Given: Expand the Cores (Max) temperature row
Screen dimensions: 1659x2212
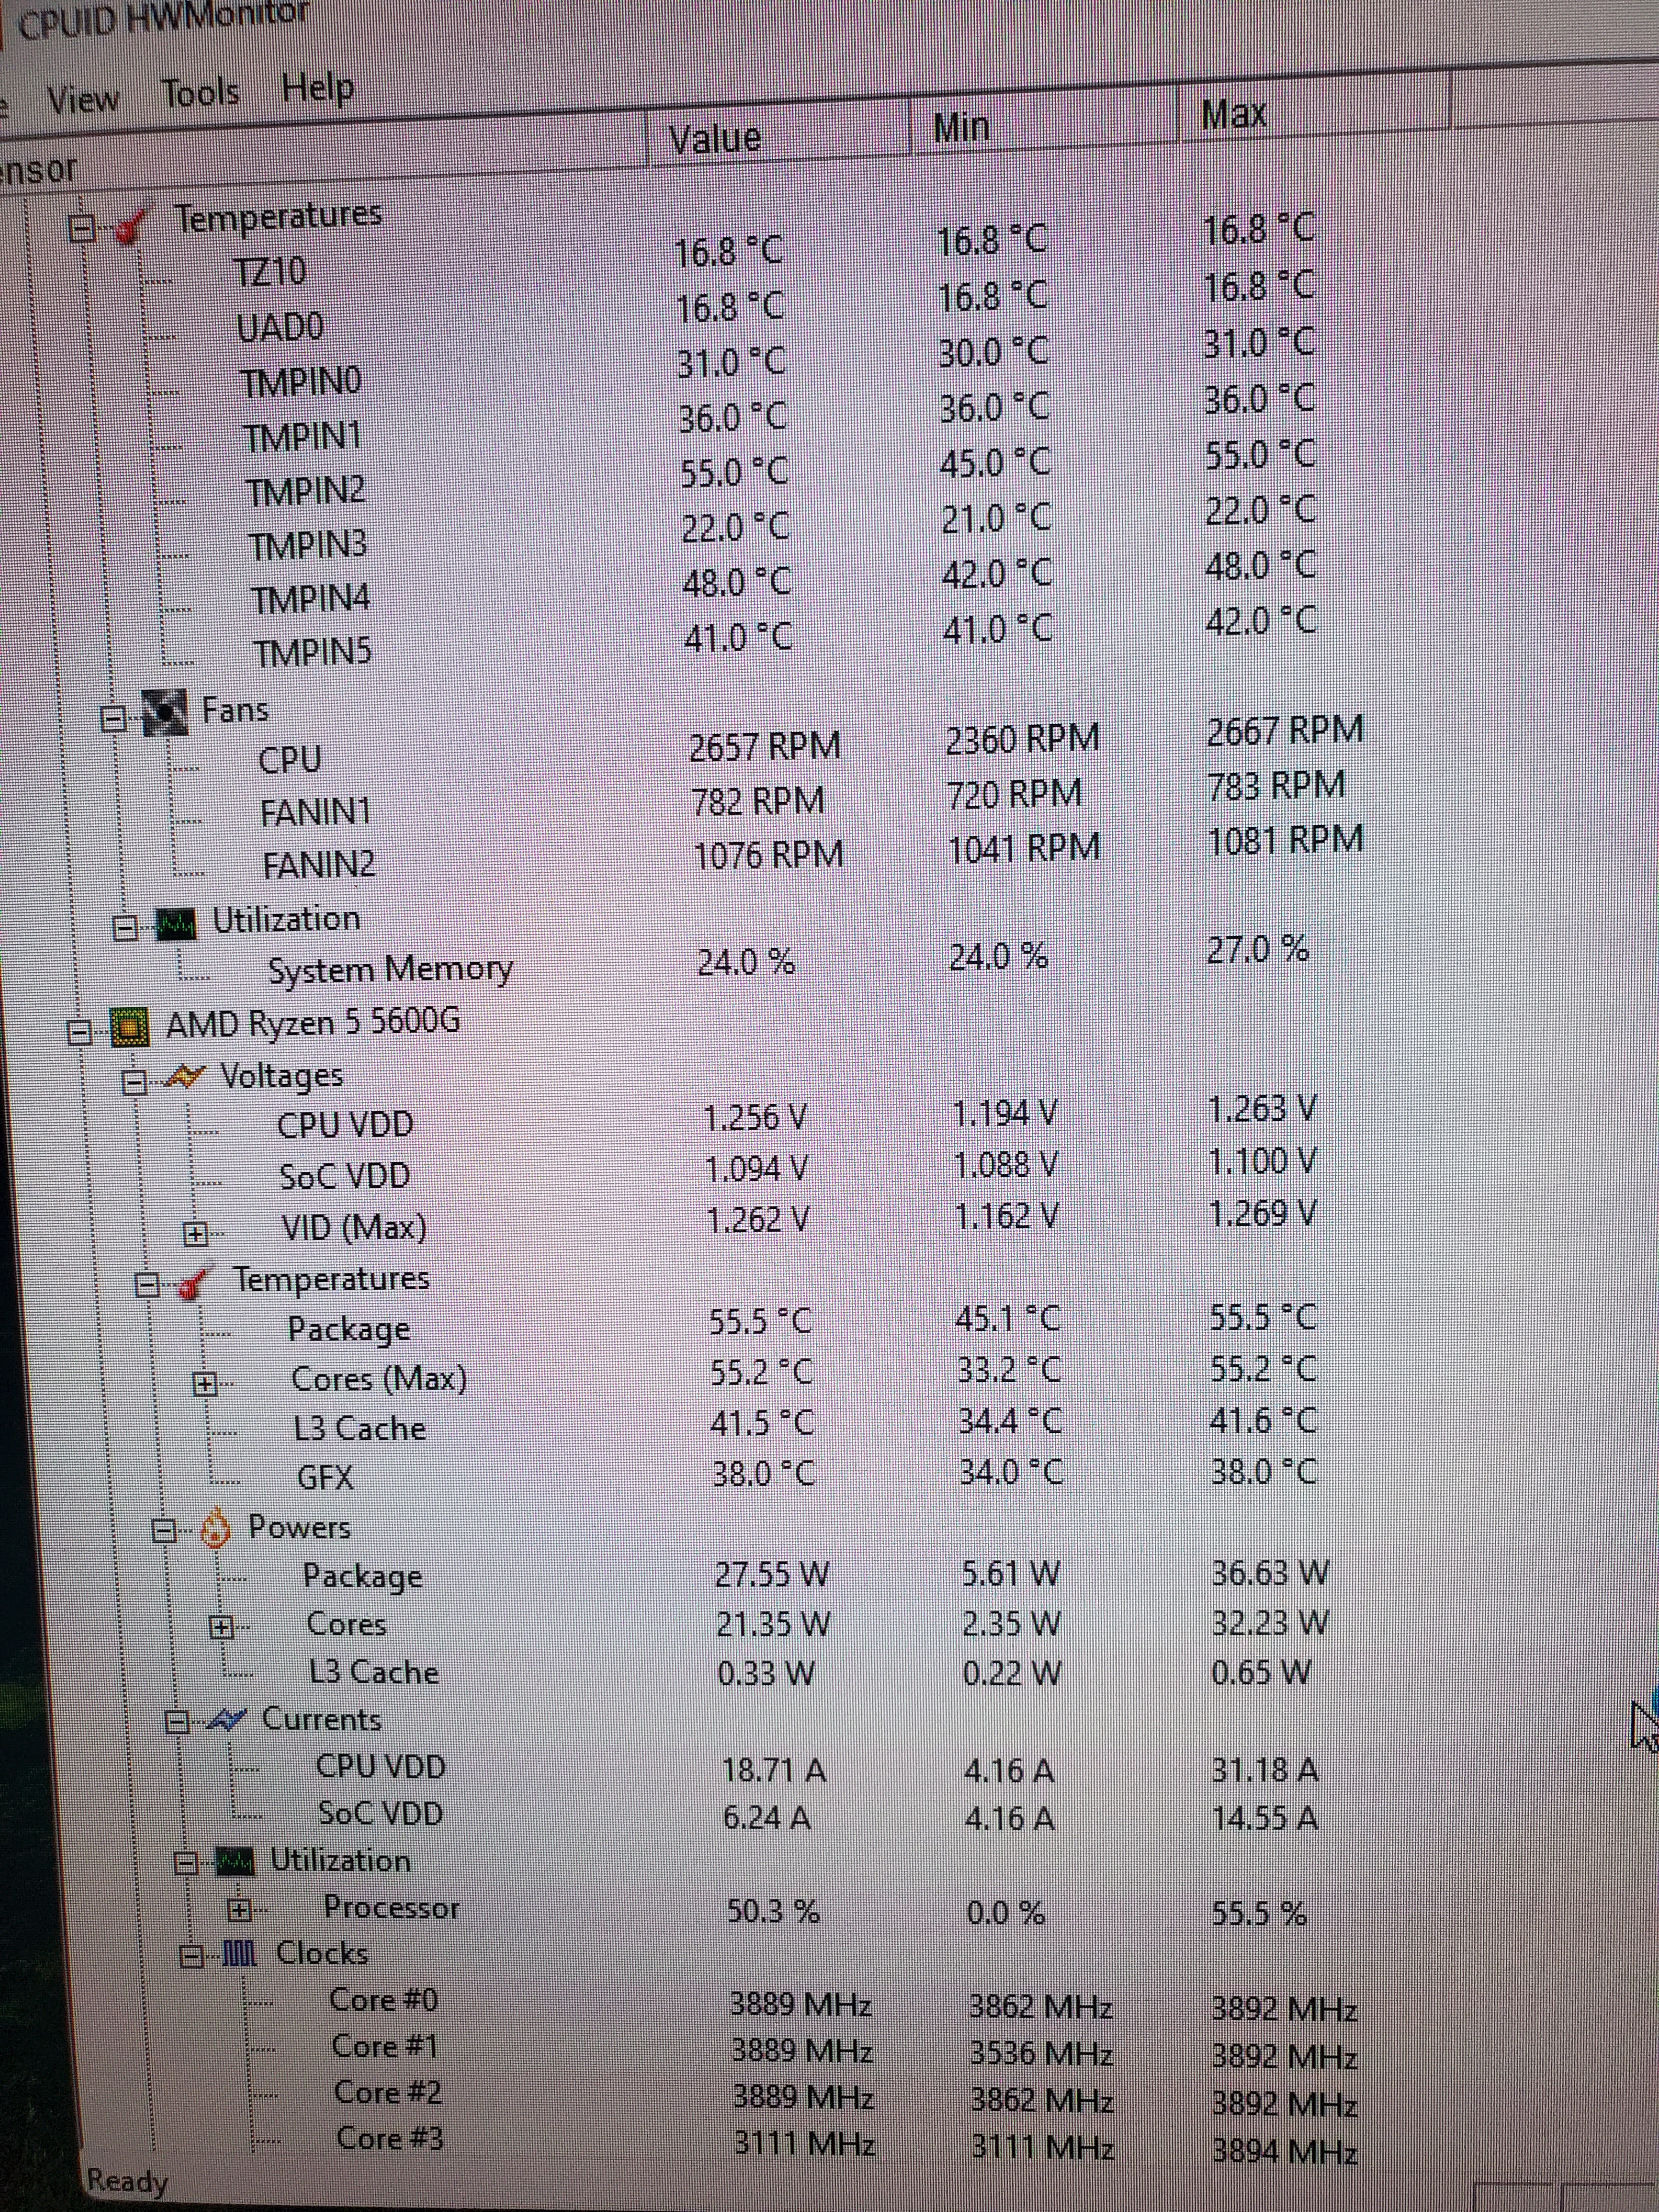Looking at the screenshot, I should click(x=204, y=1384).
